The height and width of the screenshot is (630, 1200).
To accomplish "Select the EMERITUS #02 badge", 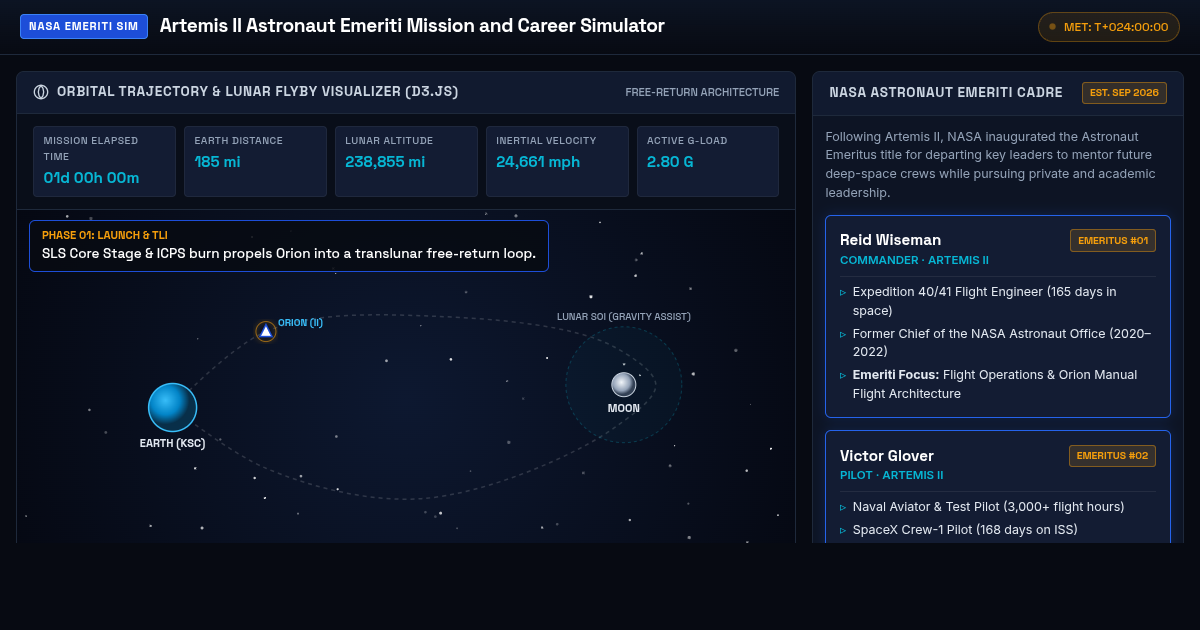I will pyautogui.click(x=1112, y=456).
